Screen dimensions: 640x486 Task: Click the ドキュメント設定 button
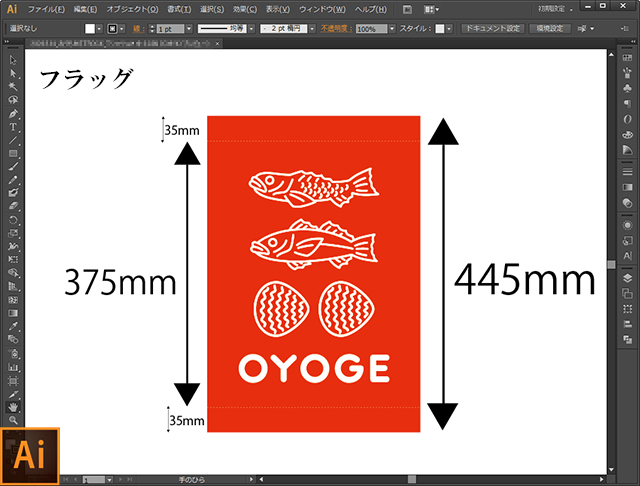coord(491,30)
